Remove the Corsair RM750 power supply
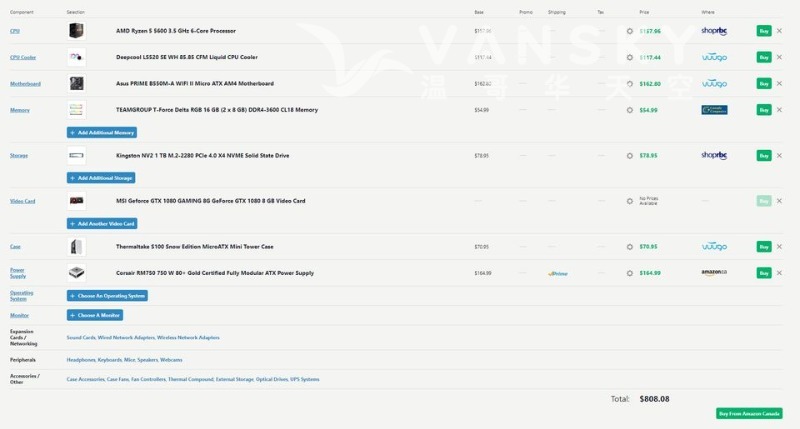The width and height of the screenshot is (800, 429). tap(779, 272)
